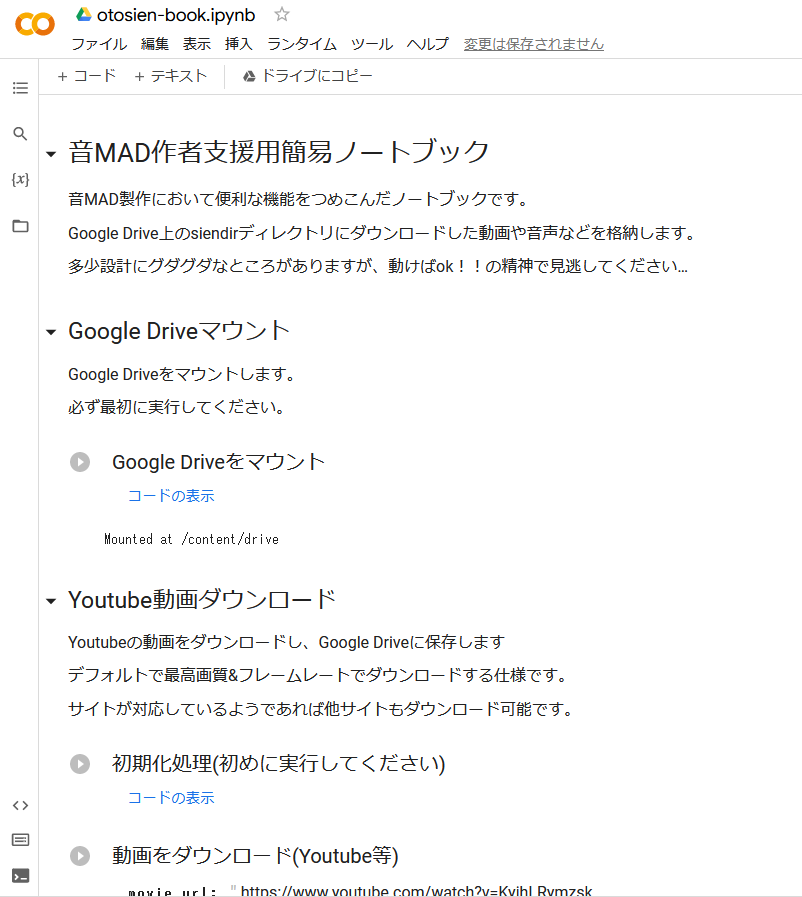
Task: Open the variables {x} panel icon
Action: click(x=20, y=180)
